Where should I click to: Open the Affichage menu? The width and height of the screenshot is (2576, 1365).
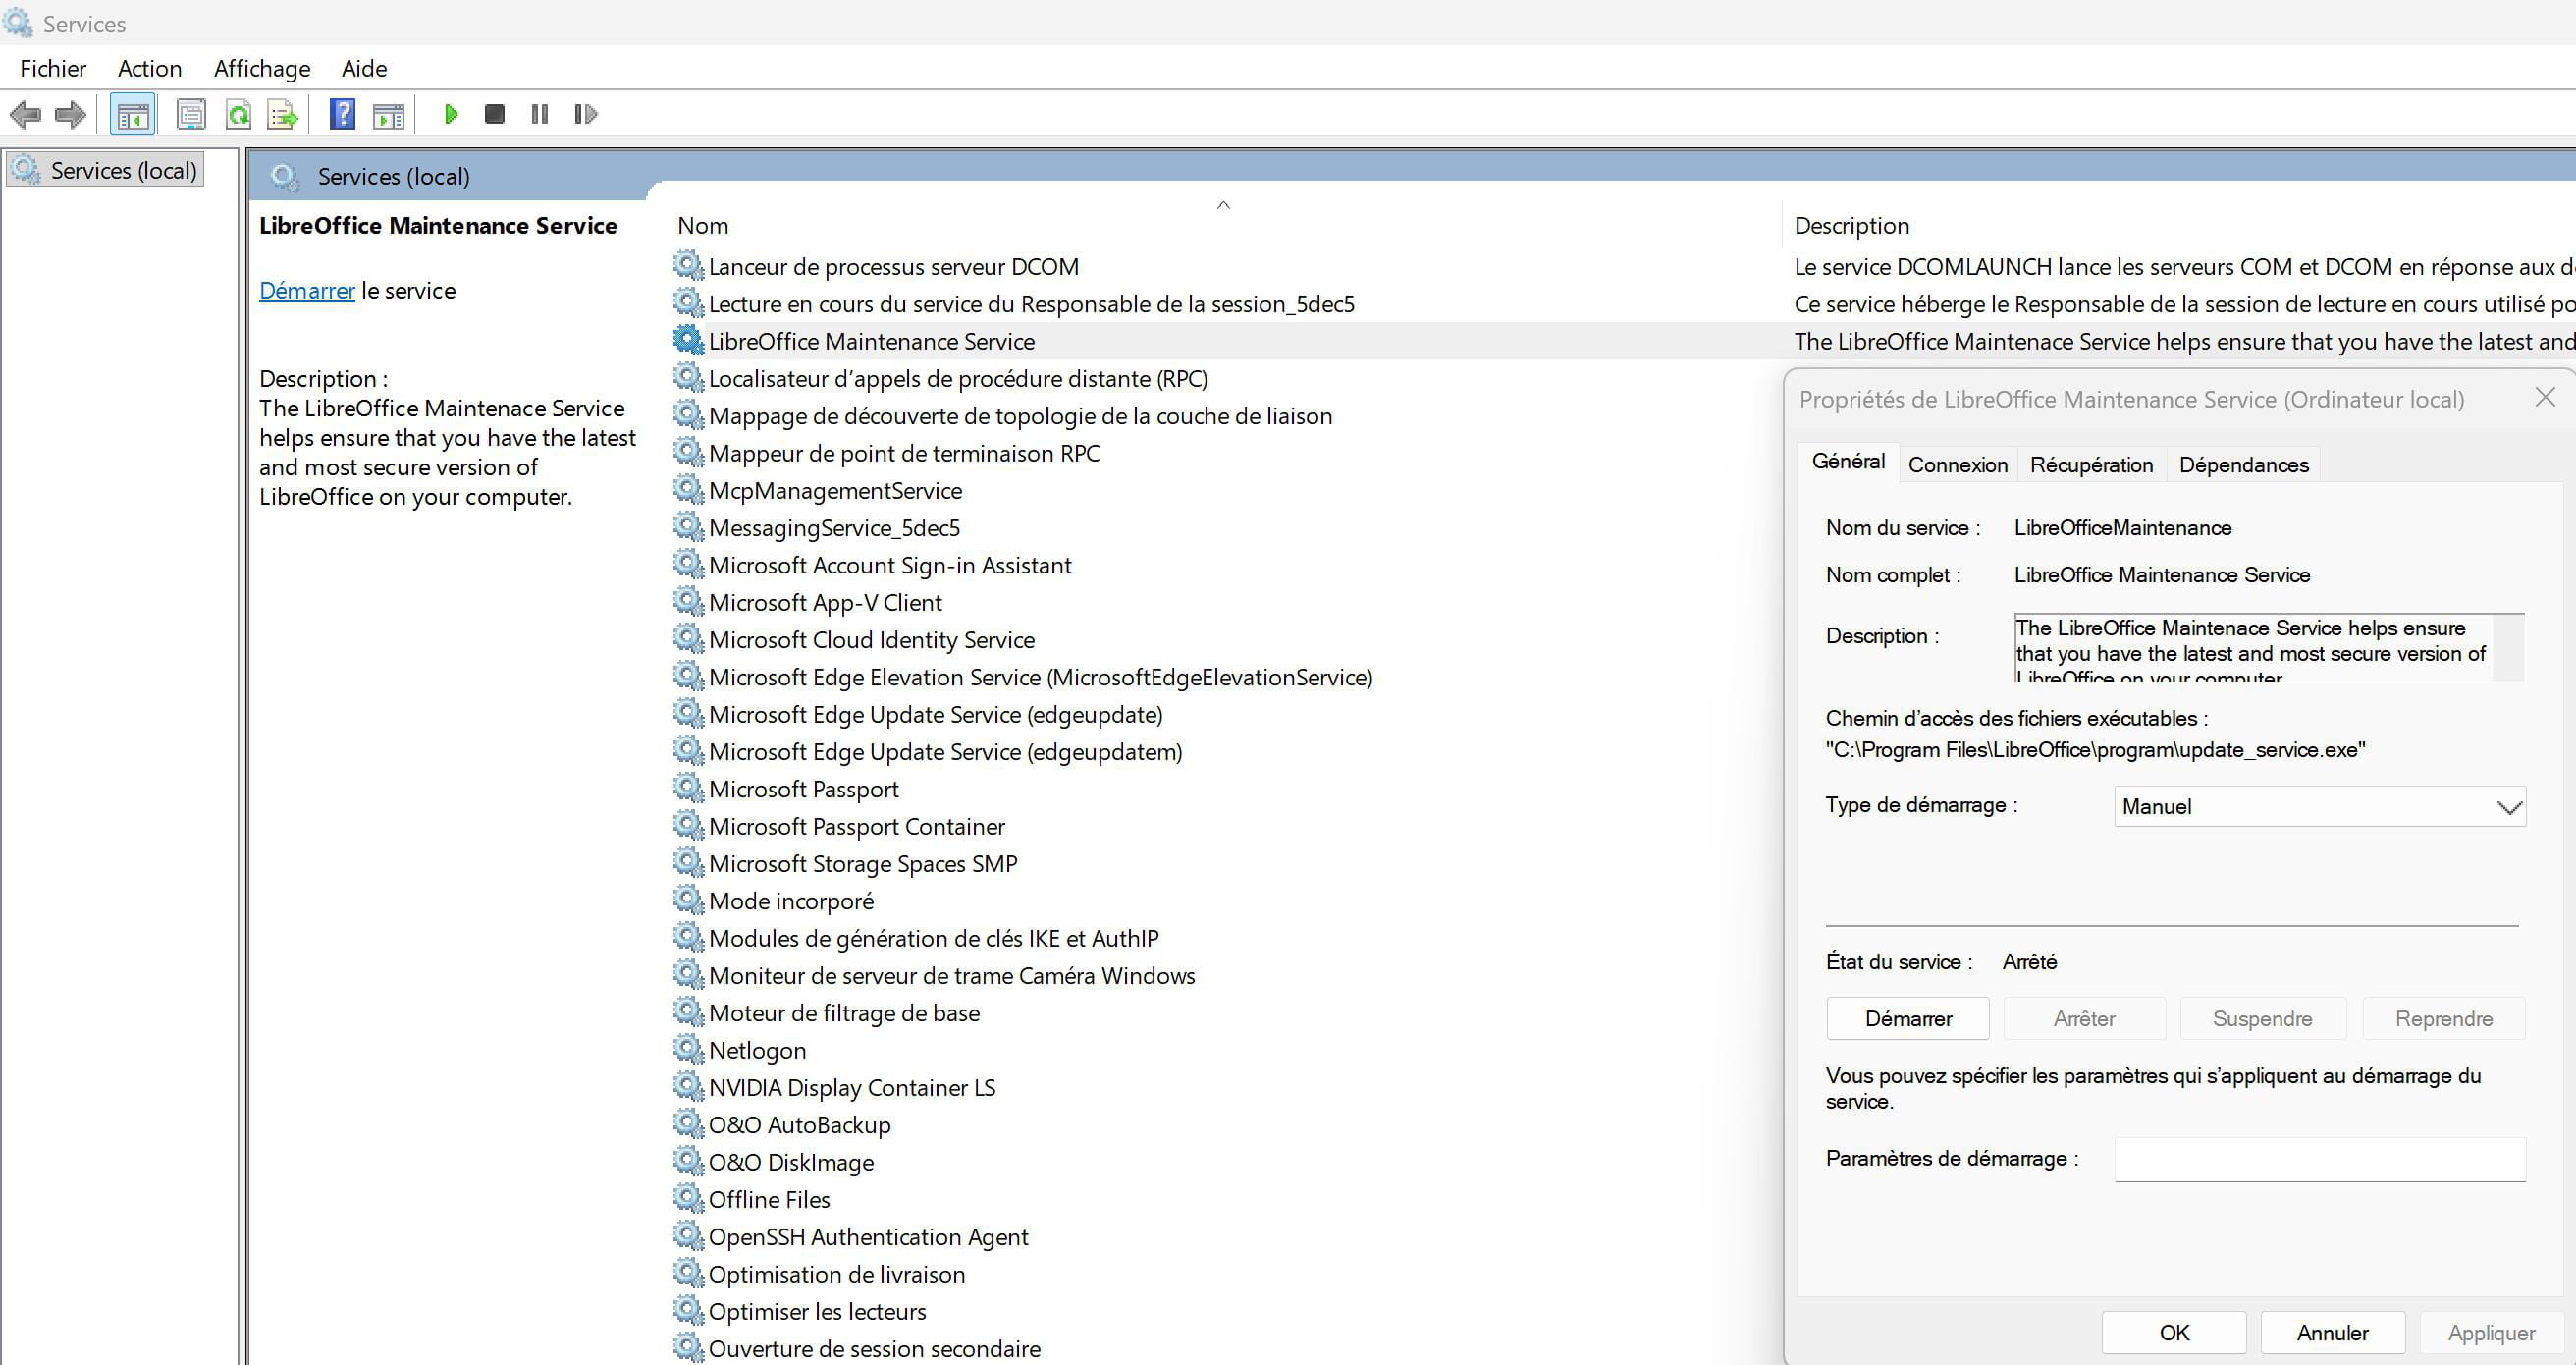262,68
